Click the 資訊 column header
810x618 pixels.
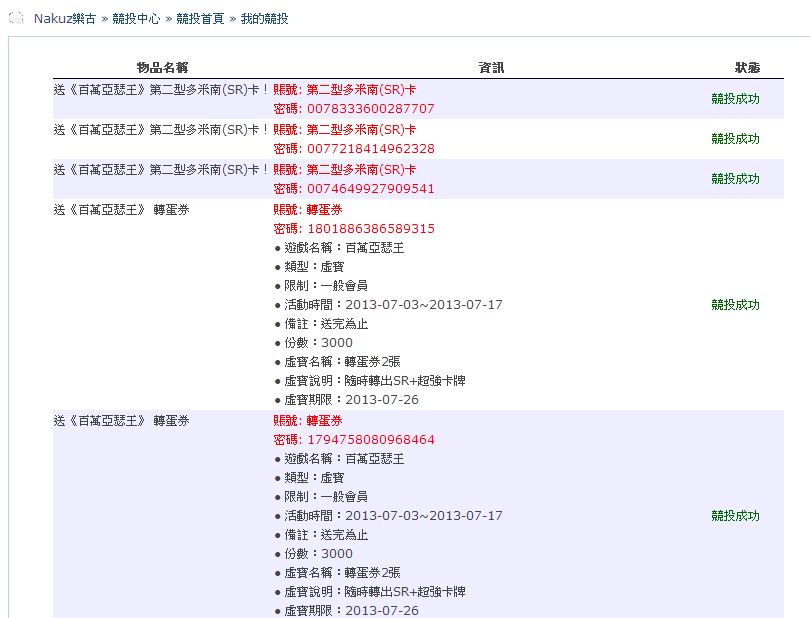click(x=491, y=68)
